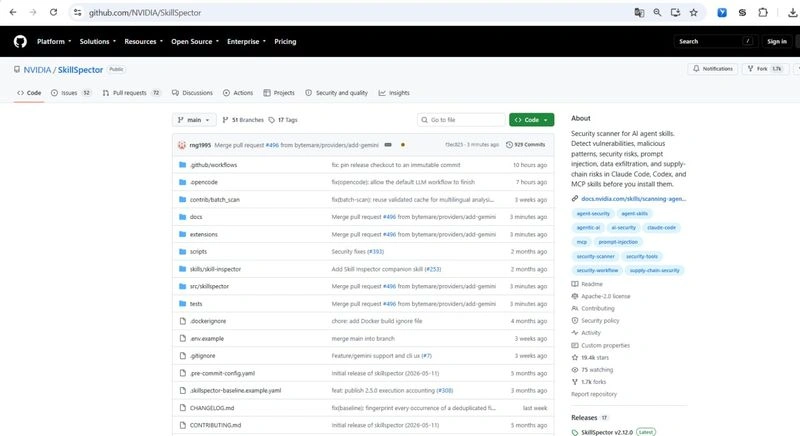Image resolution: width=800 pixels, height=436 pixels.
Task: Open the .opencode folder
Action: click(x=204, y=182)
